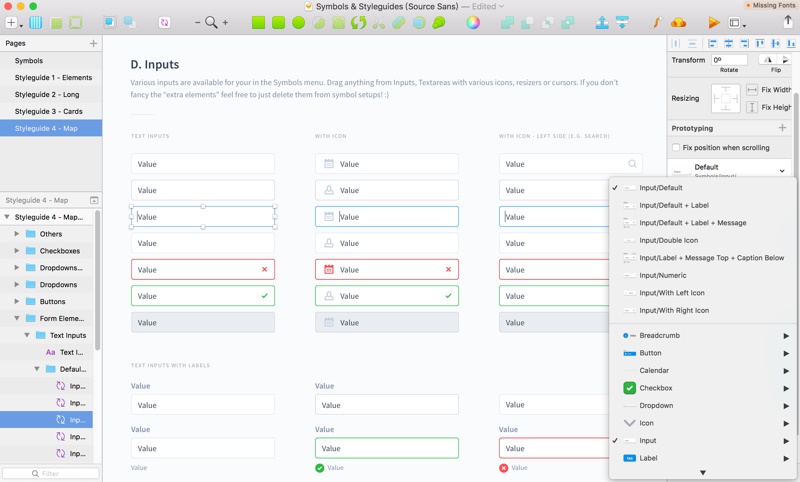The height and width of the screenshot is (482, 800).
Task: Click the Scissors tool icon
Action: tap(378, 22)
